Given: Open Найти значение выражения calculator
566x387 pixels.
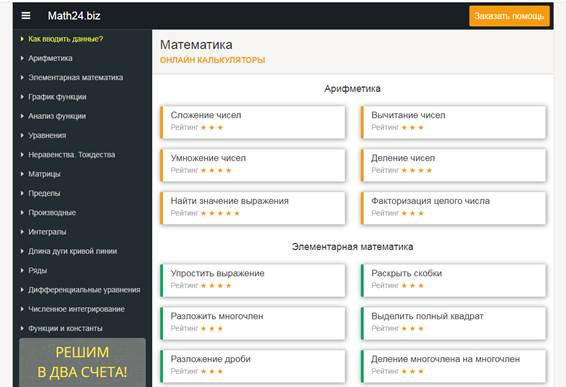Looking at the screenshot, I should click(253, 208).
